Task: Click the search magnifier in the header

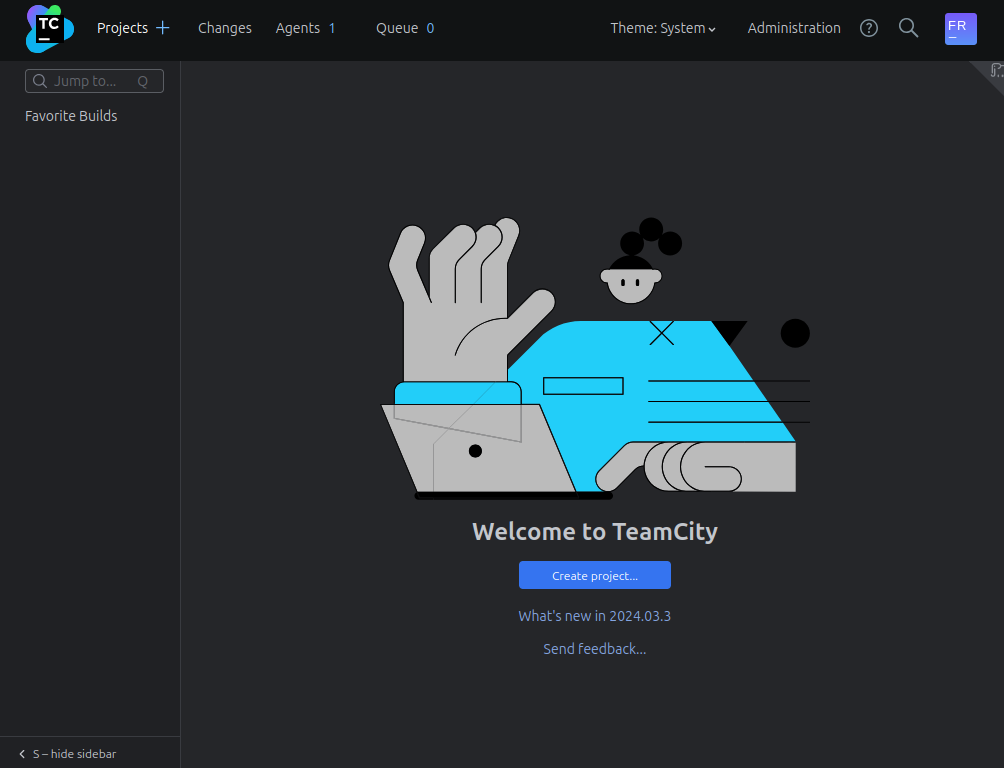Action: 908,28
